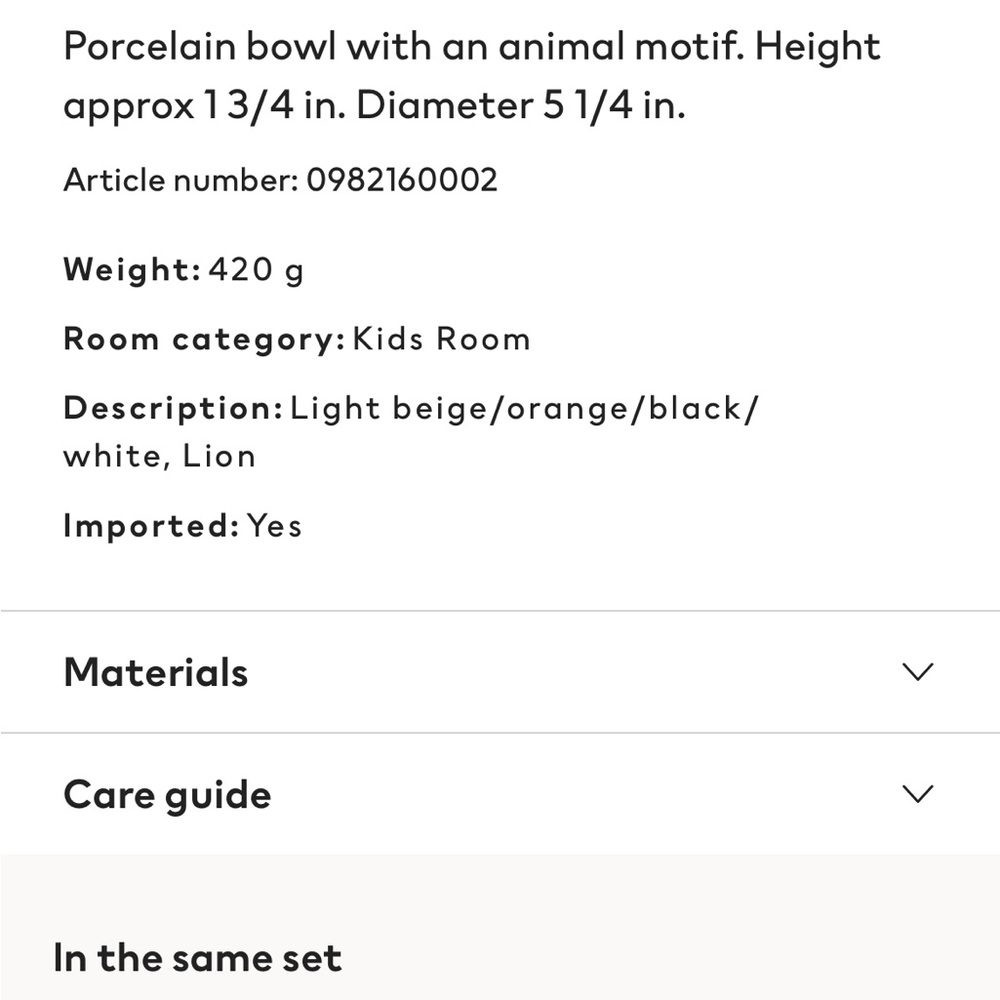Image resolution: width=1000 pixels, height=1000 pixels.
Task: Click the Imported label
Action: 152,526
